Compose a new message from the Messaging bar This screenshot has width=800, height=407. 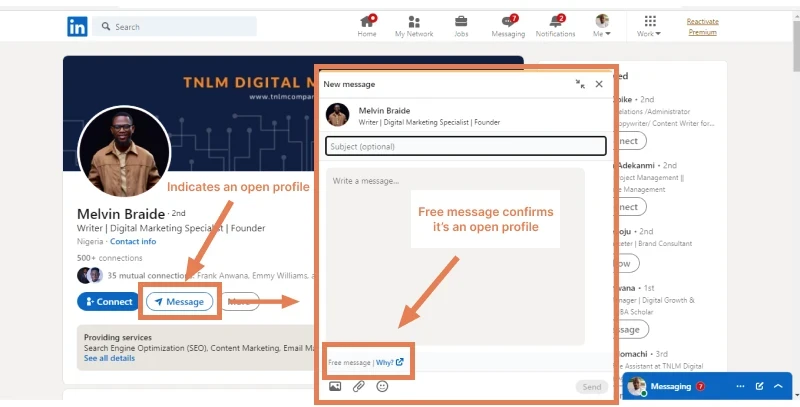(759, 386)
